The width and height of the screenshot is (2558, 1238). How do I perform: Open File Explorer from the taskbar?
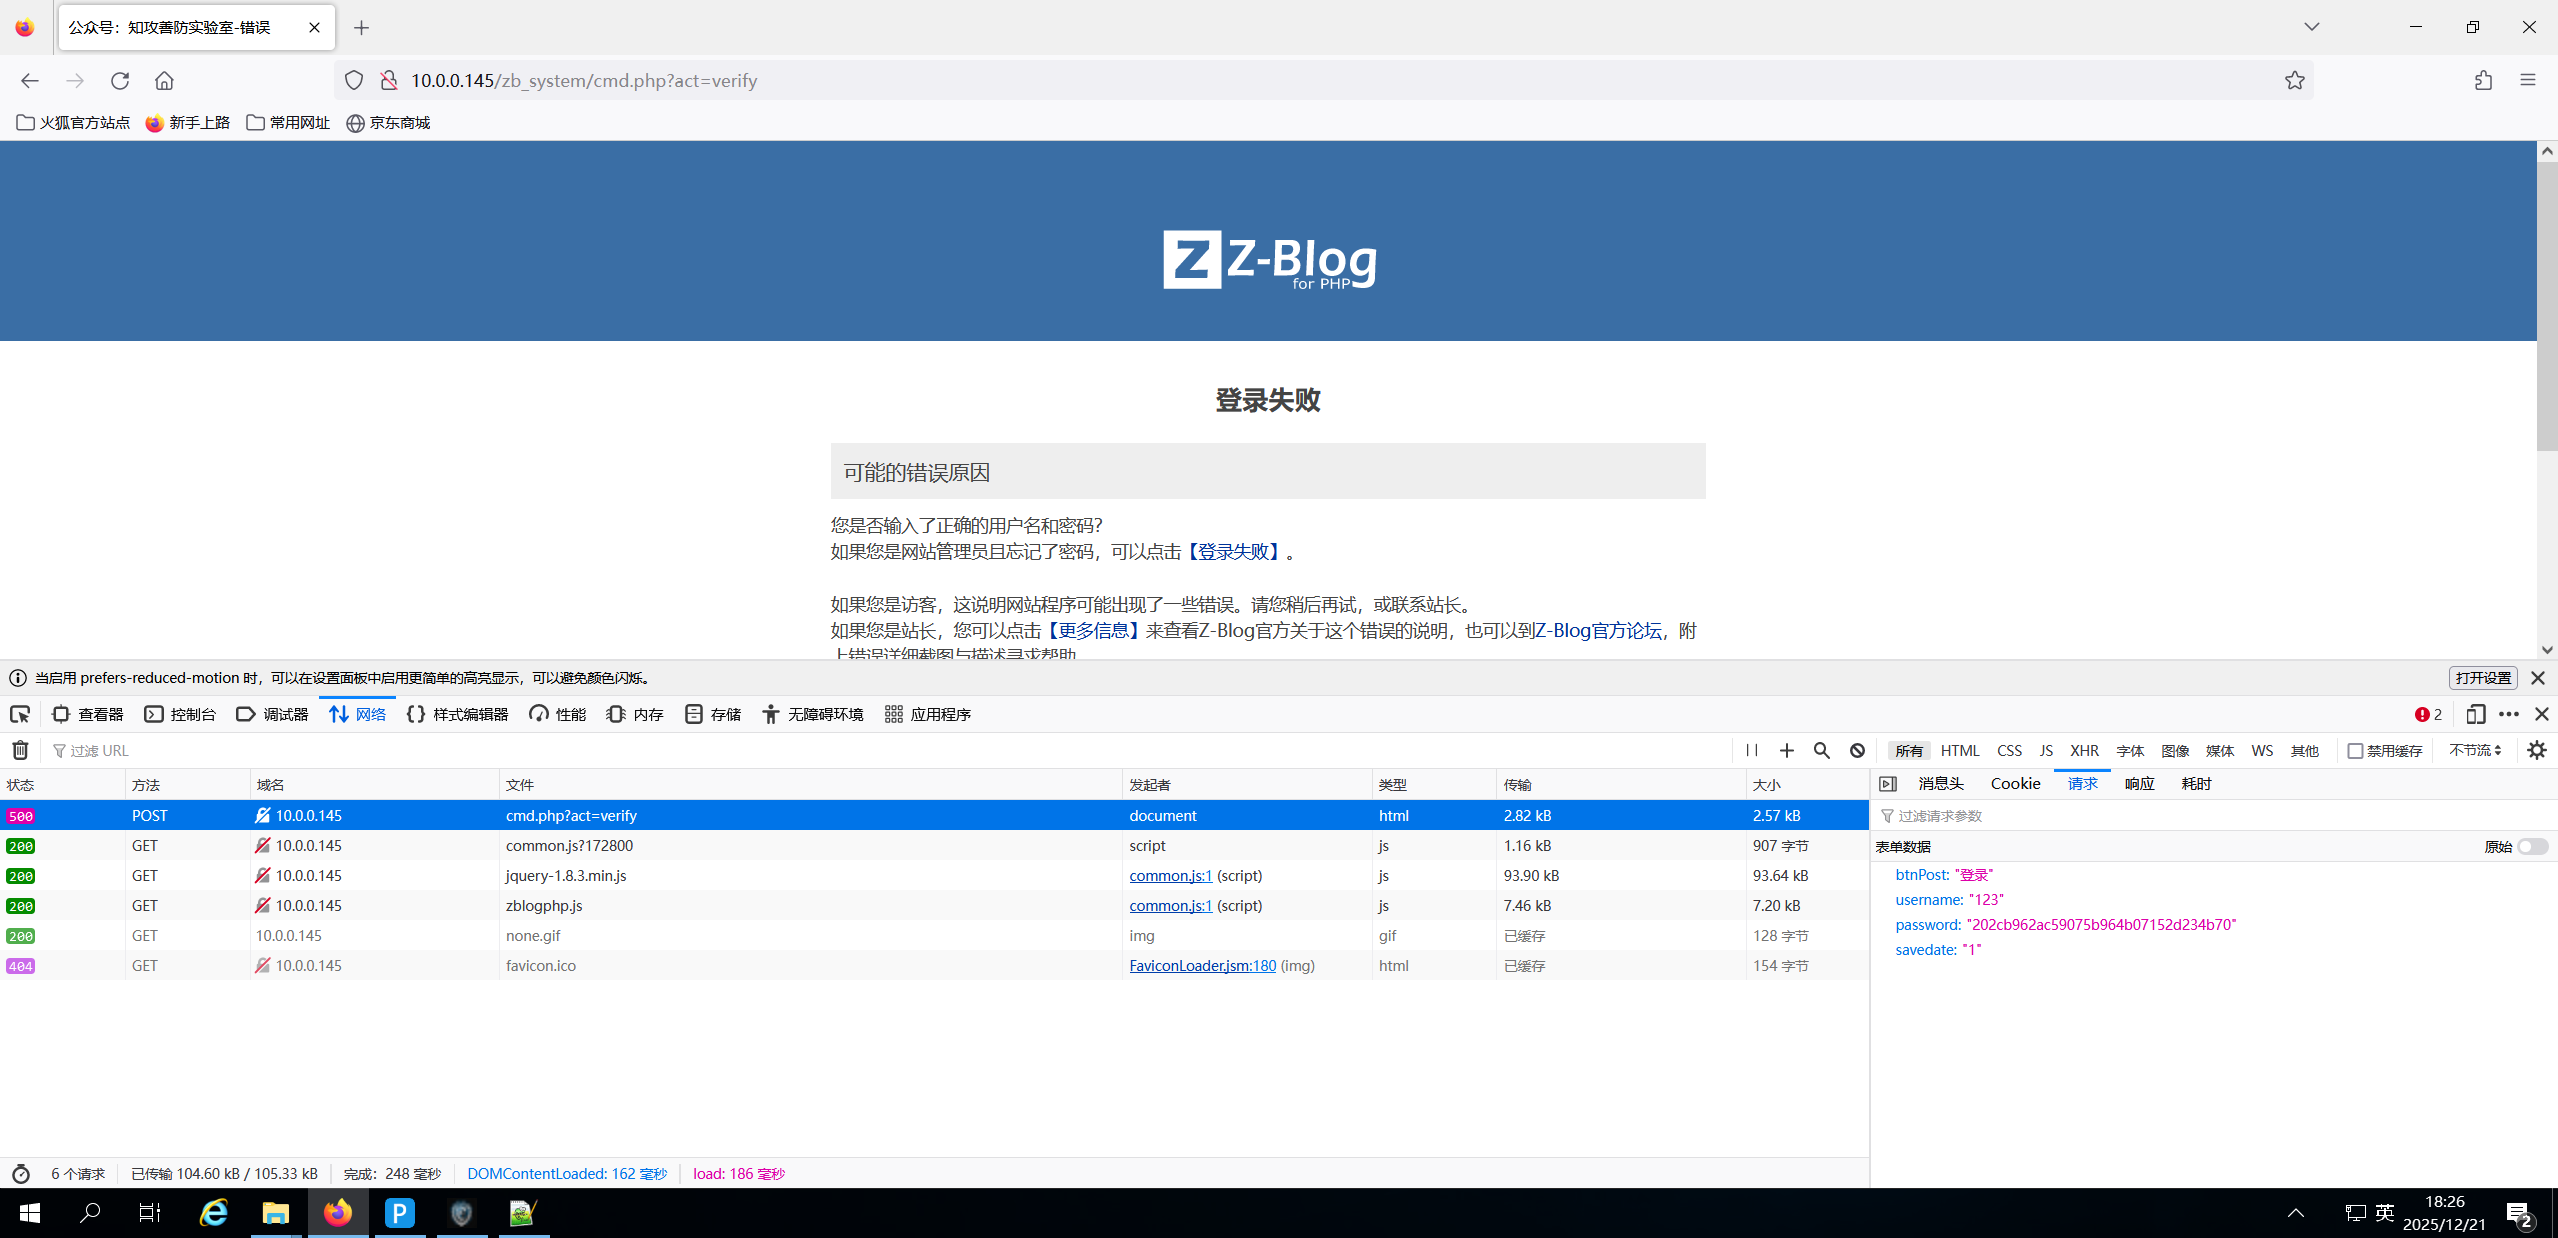point(276,1213)
